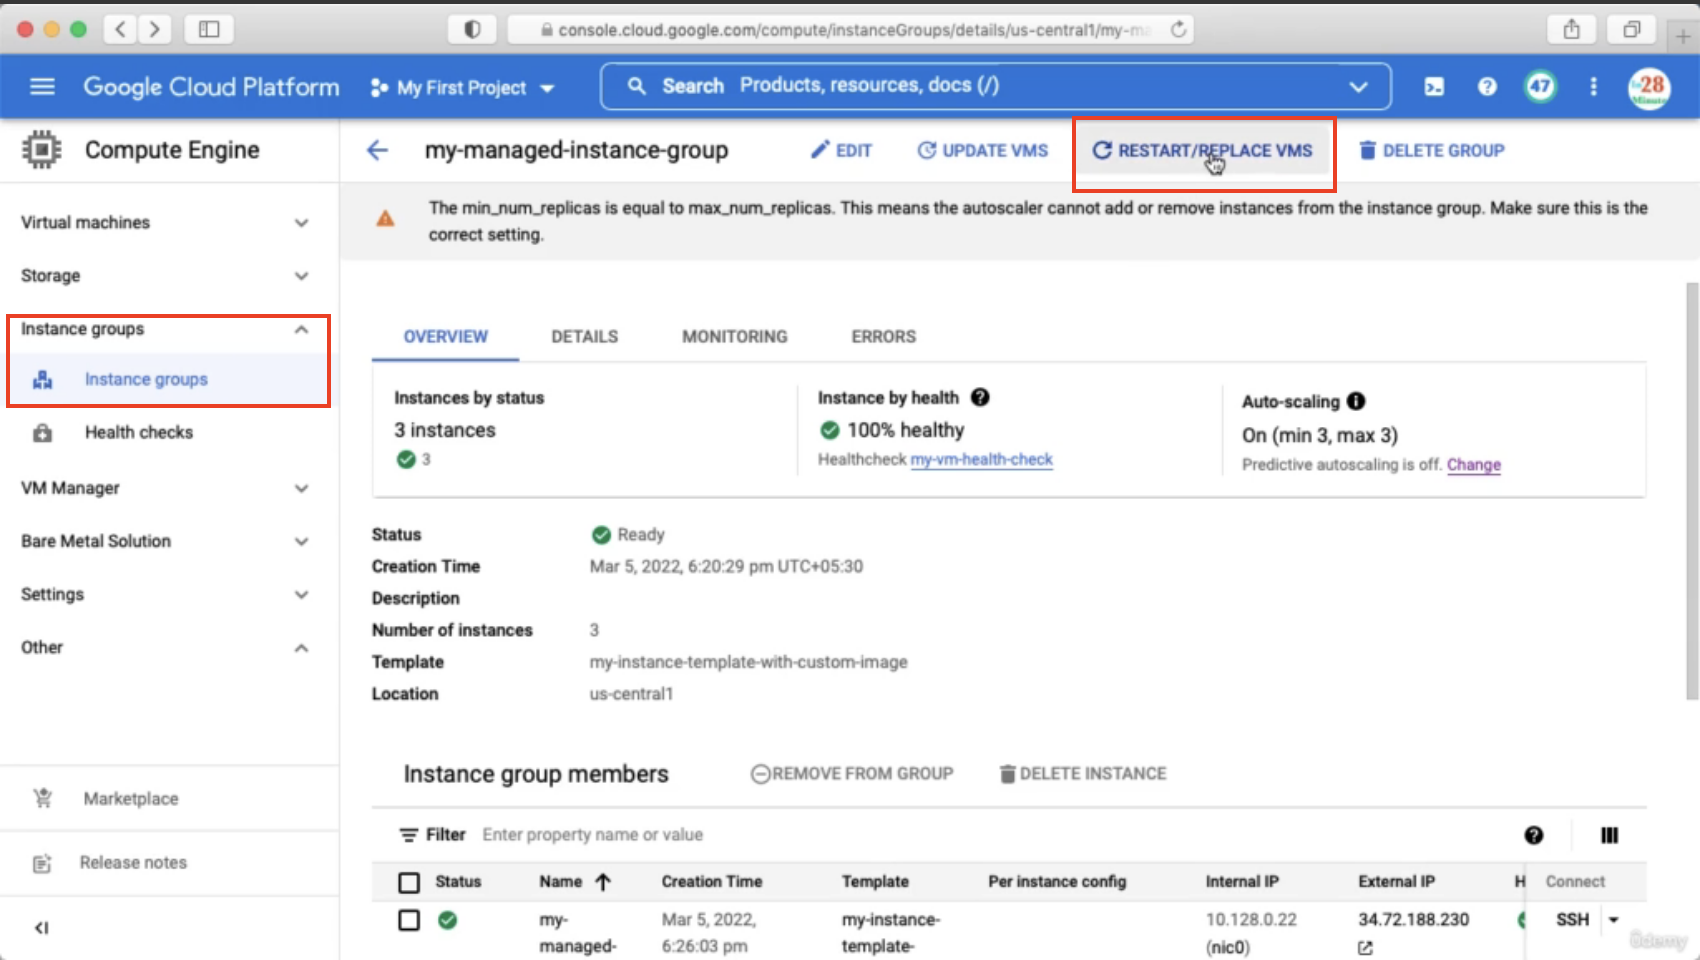Collapse the Other section
Viewport: 1700px width, 960px height.
pyautogui.click(x=301, y=648)
